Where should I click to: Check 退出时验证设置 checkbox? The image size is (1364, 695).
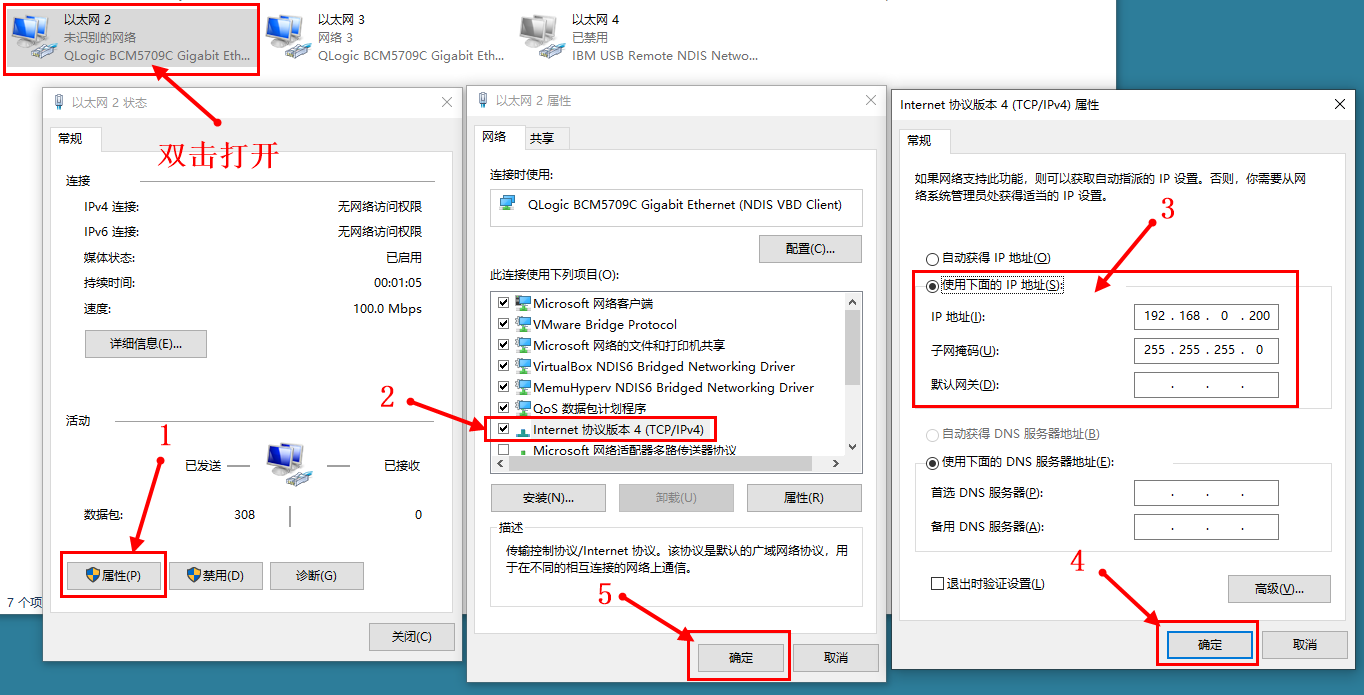(937, 583)
